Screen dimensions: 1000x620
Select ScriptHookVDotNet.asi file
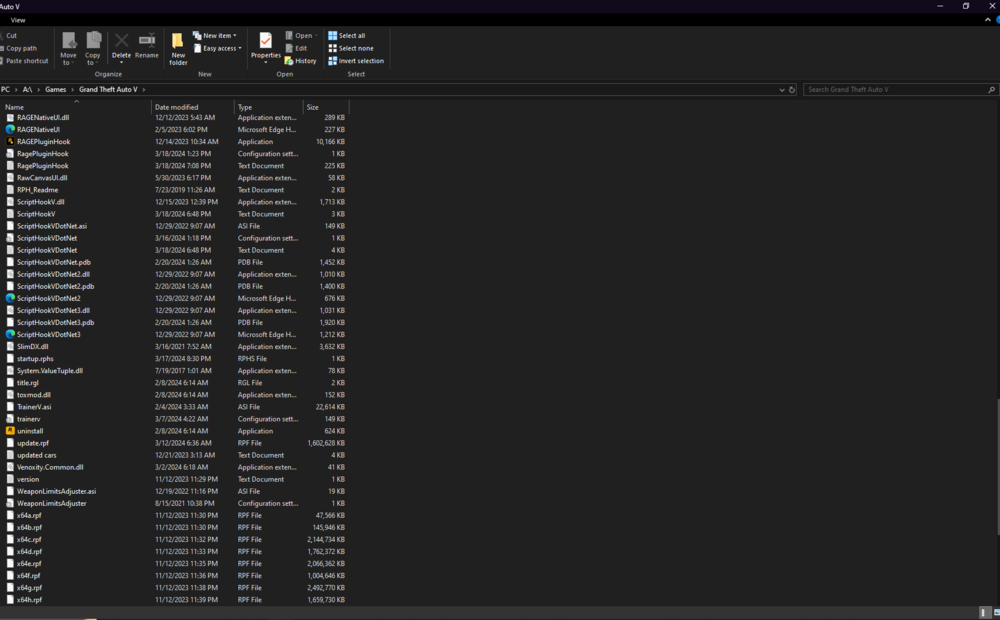click(52, 226)
